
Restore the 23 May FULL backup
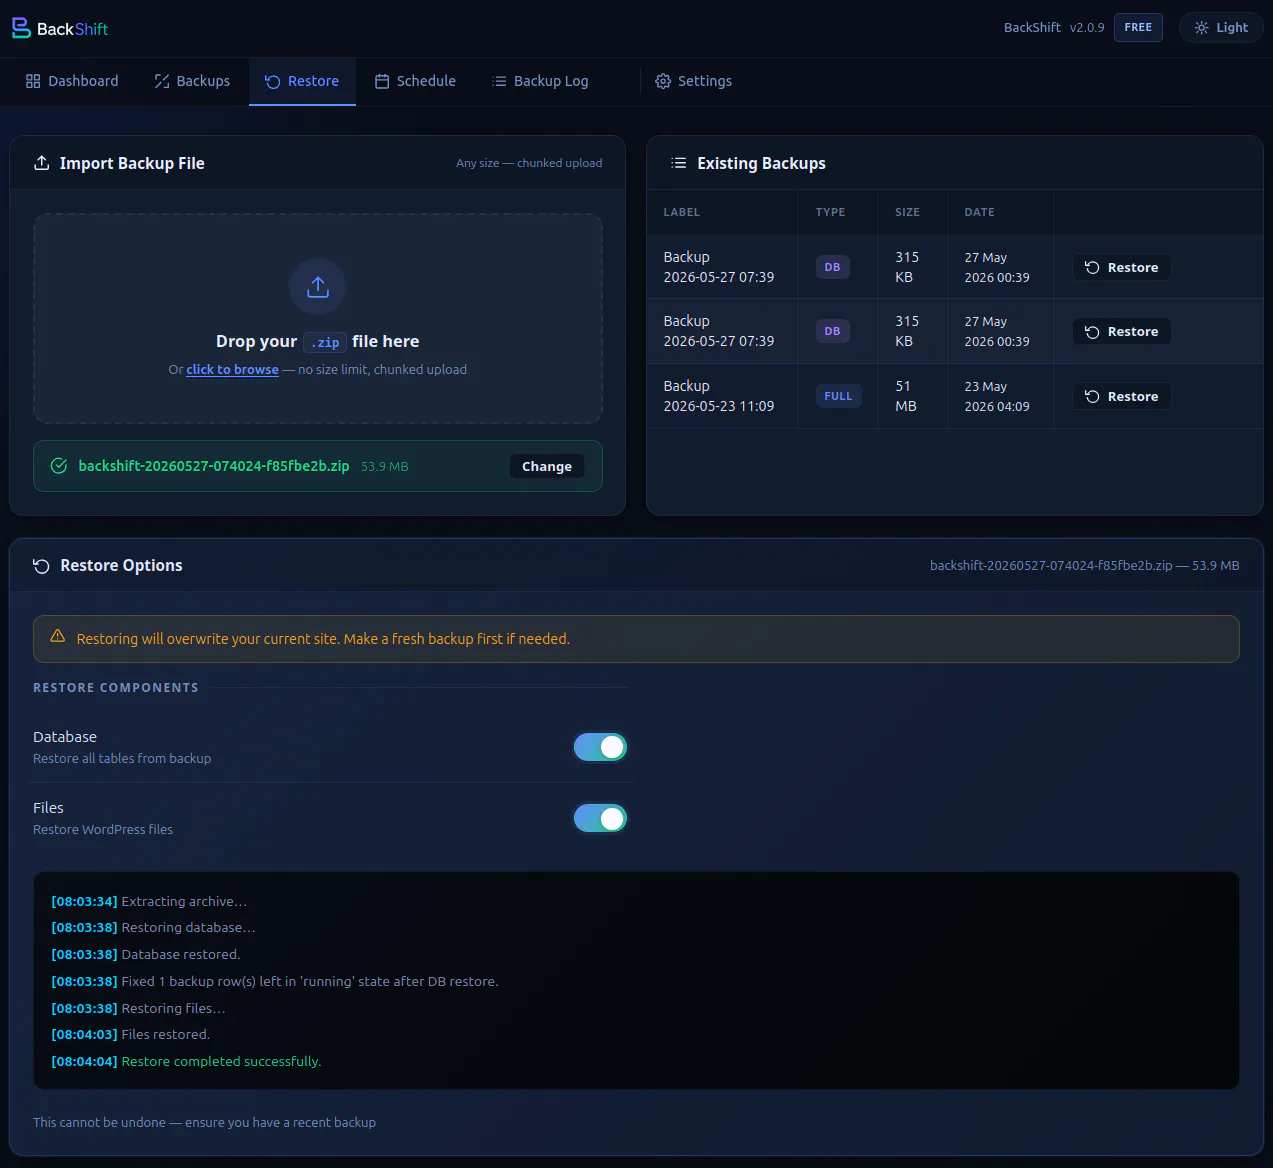pos(1122,396)
